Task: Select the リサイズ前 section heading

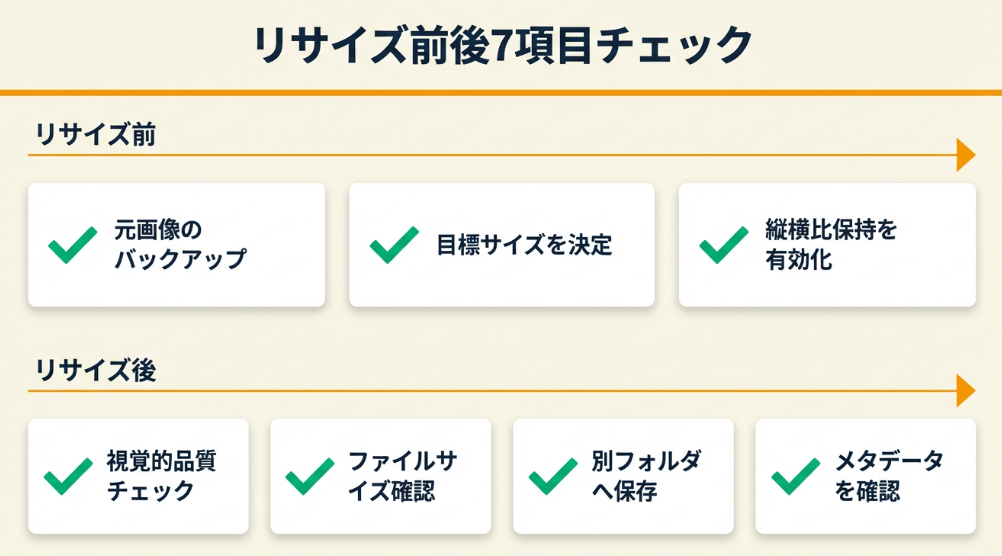Action: click(95, 134)
